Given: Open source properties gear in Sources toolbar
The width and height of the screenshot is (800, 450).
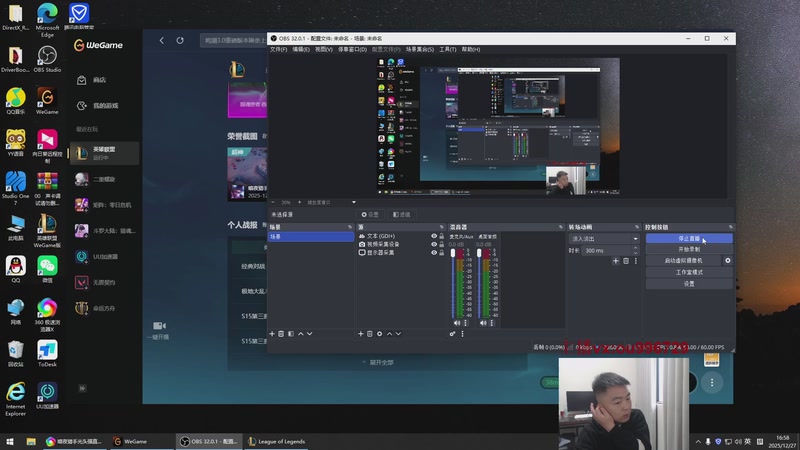Looking at the screenshot, I should [380, 334].
